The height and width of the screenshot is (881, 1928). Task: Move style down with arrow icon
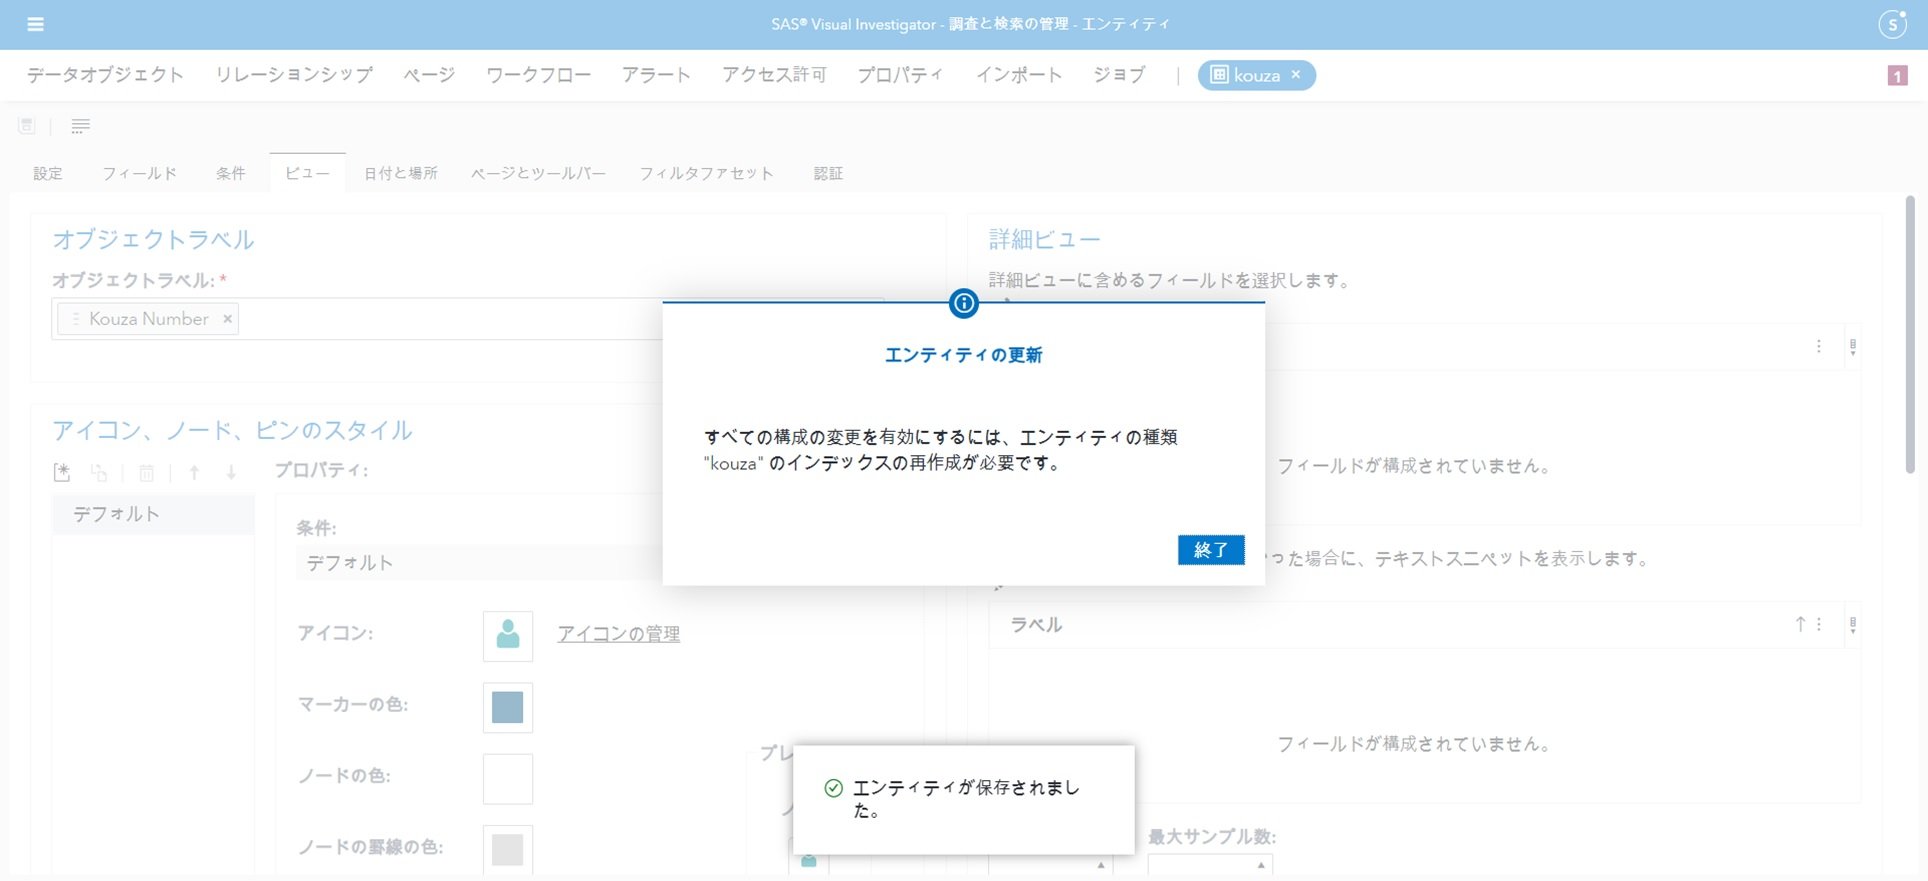231,472
